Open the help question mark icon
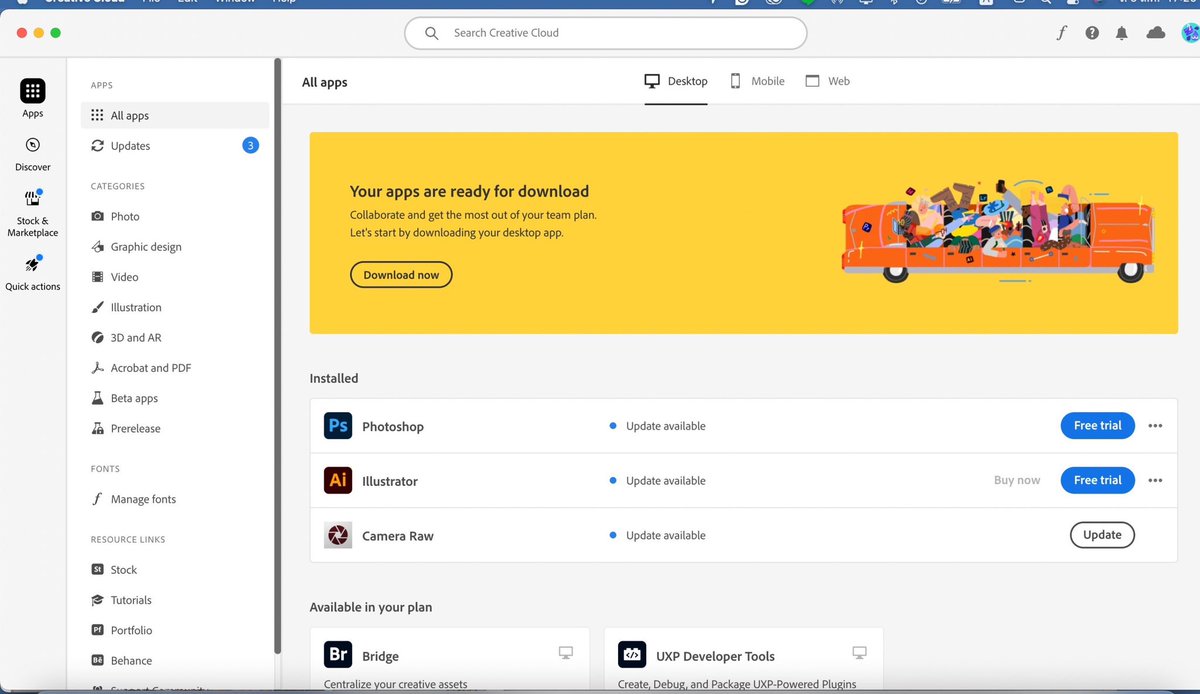1200x694 pixels. [1092, 33]
